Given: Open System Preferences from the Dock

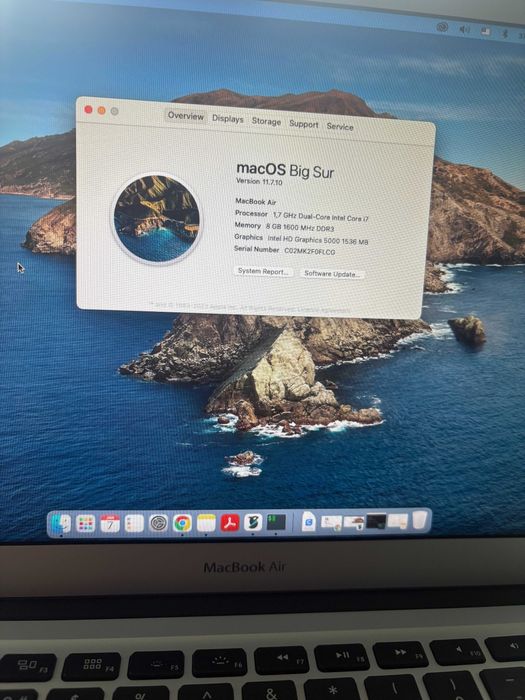Looking at the screenshot, I should pos(158,523).
